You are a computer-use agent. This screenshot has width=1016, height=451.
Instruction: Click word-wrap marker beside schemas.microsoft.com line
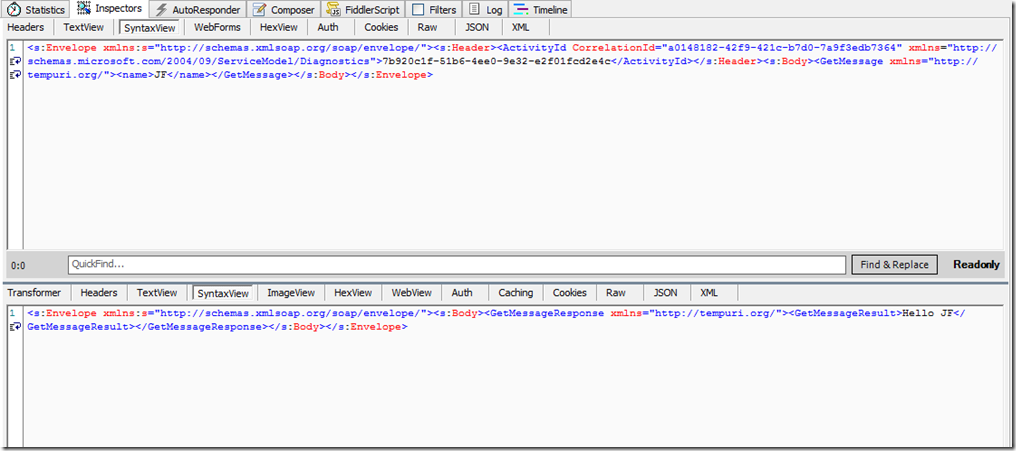16,61
